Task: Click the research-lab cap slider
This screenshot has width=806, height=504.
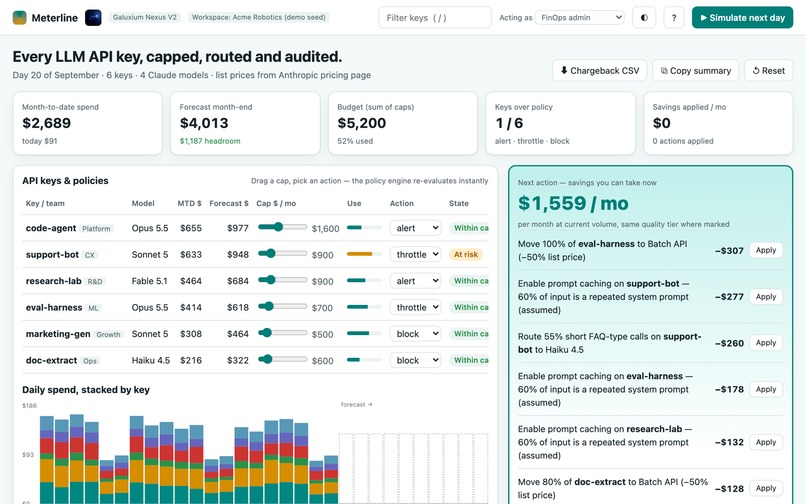Action: (282, 280)
